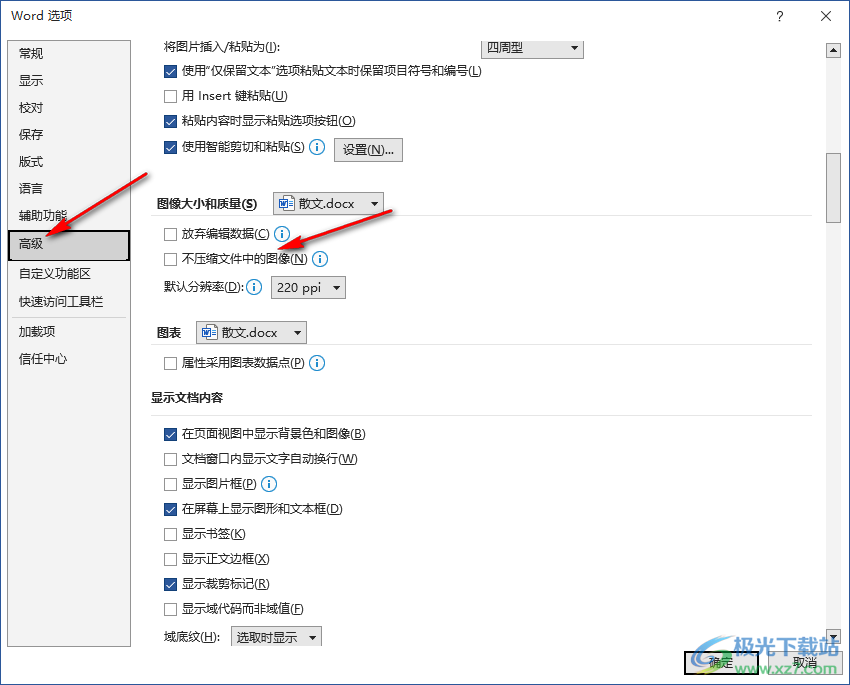Click info icon beside 默认分辨率
The width and height of the screenshot is (850, 685).
pos(254,287)
